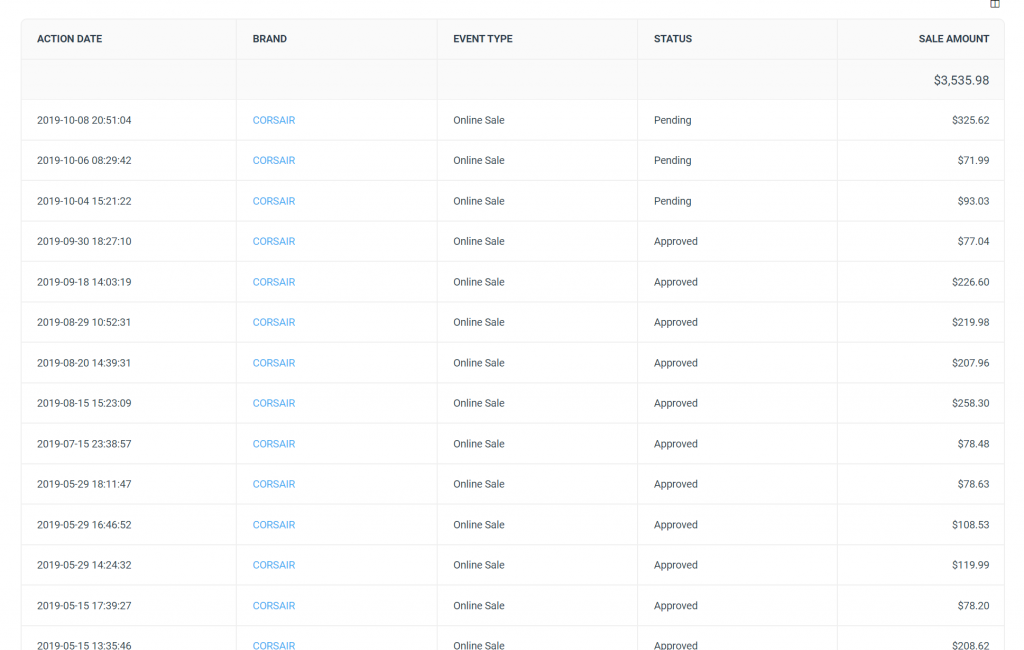
Task: Sort by the BRAND column header
Action: 270,39
